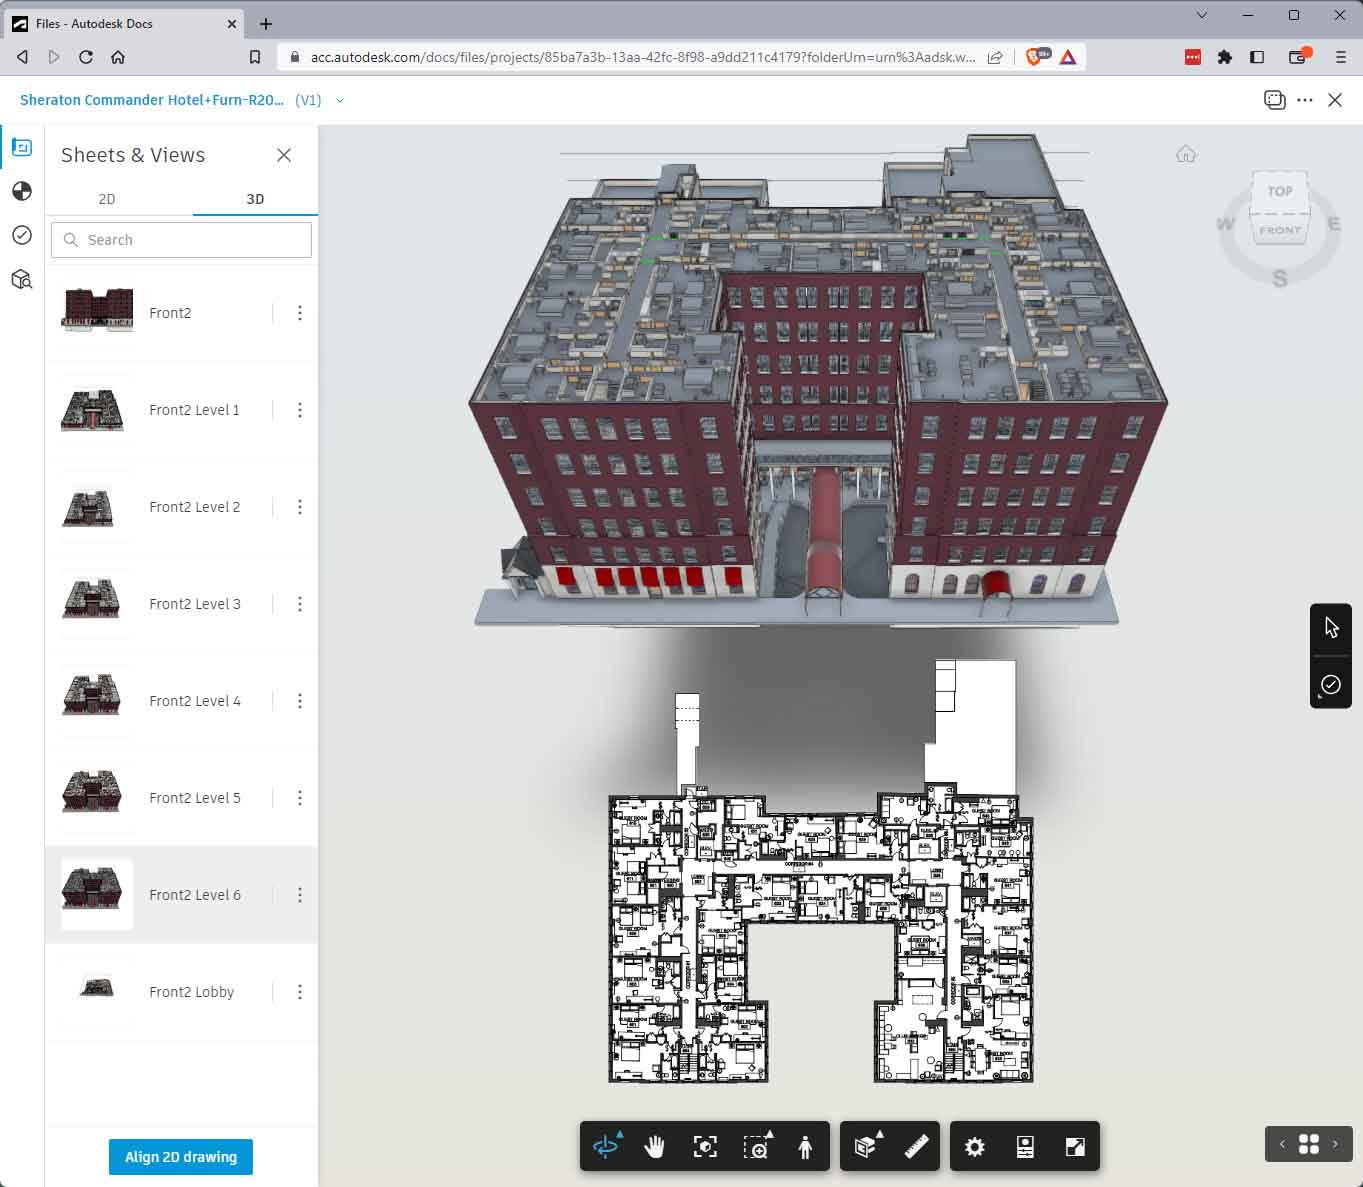
Task: Open options menu for Front2 Level 3
Action: click(299, 604)
